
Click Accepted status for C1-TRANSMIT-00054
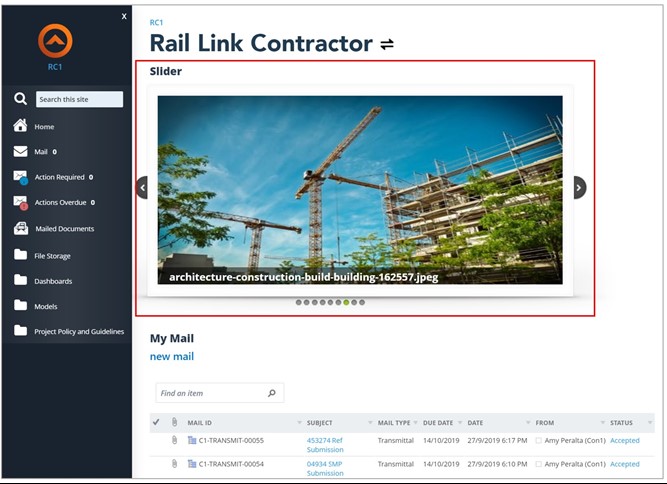[624, 464]
